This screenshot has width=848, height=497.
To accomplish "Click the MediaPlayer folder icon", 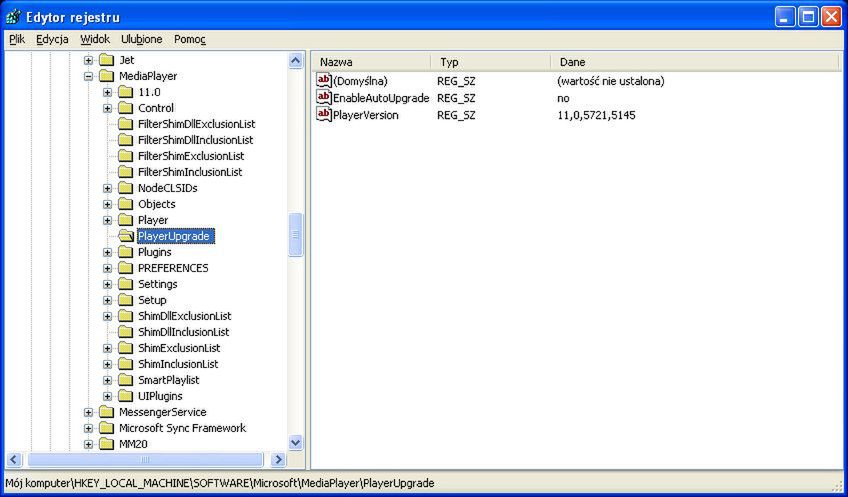I will (x=107, y=76).
